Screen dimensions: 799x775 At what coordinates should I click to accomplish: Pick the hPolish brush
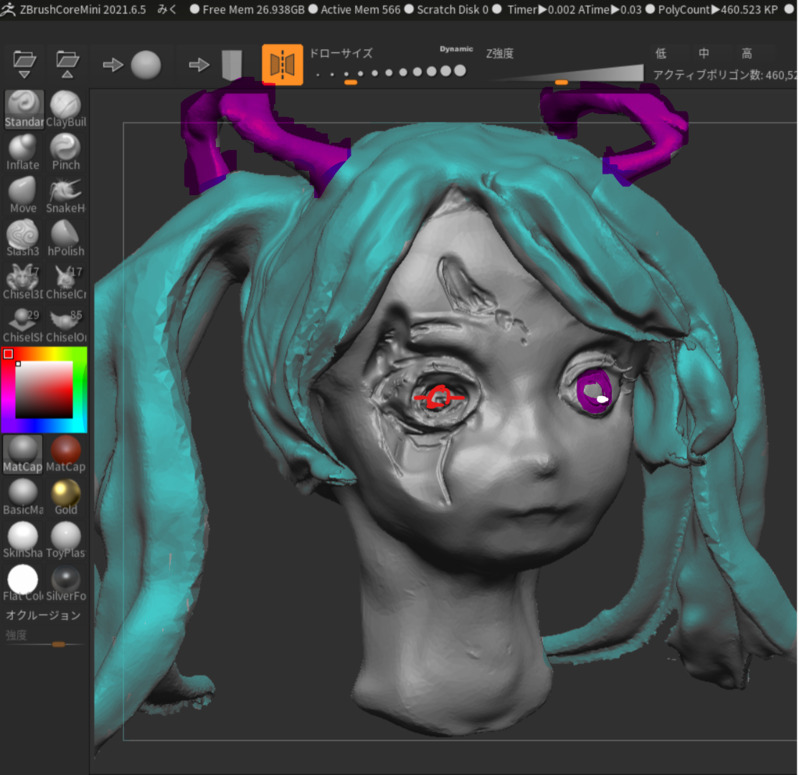[66, 238]
